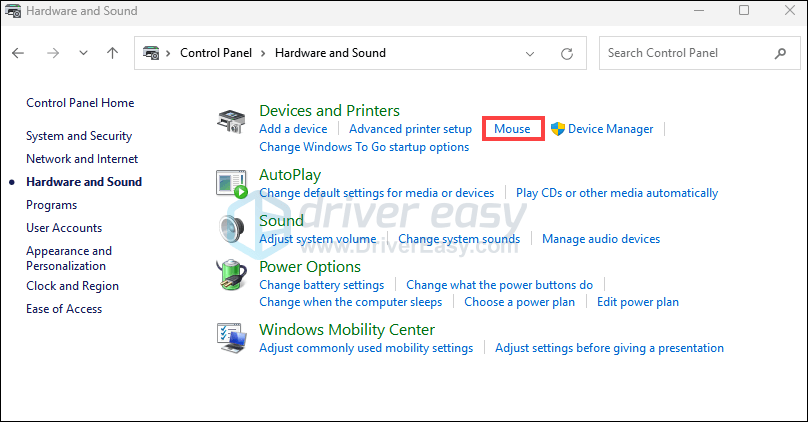This screenshot has height=422, width=808.
Task: Open the Mouse settings link
Action: tap(512, 129)
